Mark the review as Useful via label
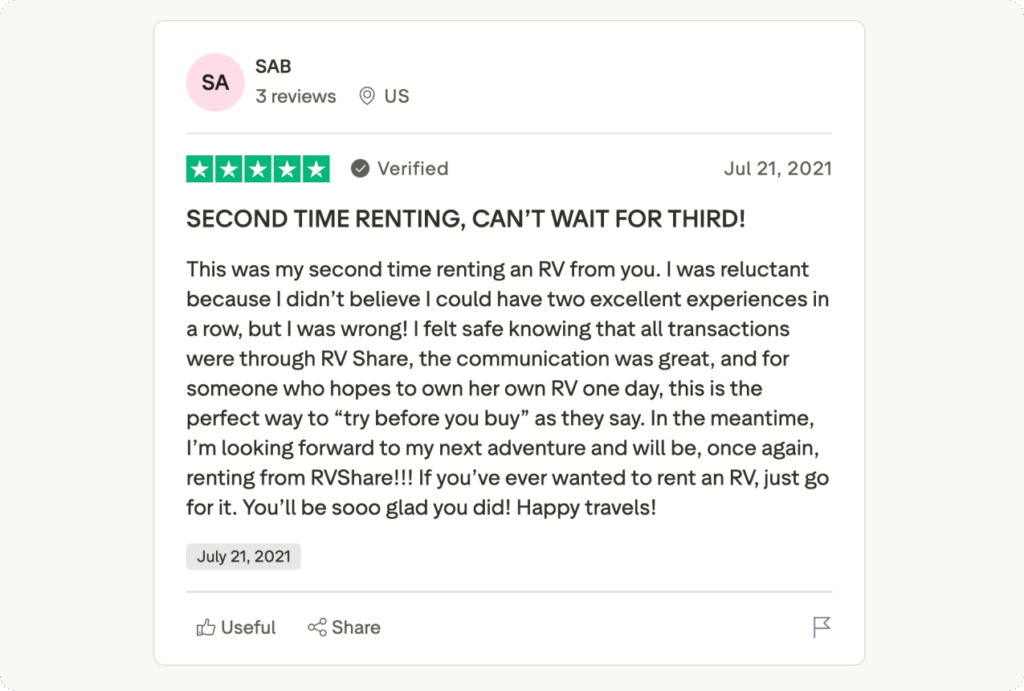The width and height of the screenshot is (1024, 691). 248,628
